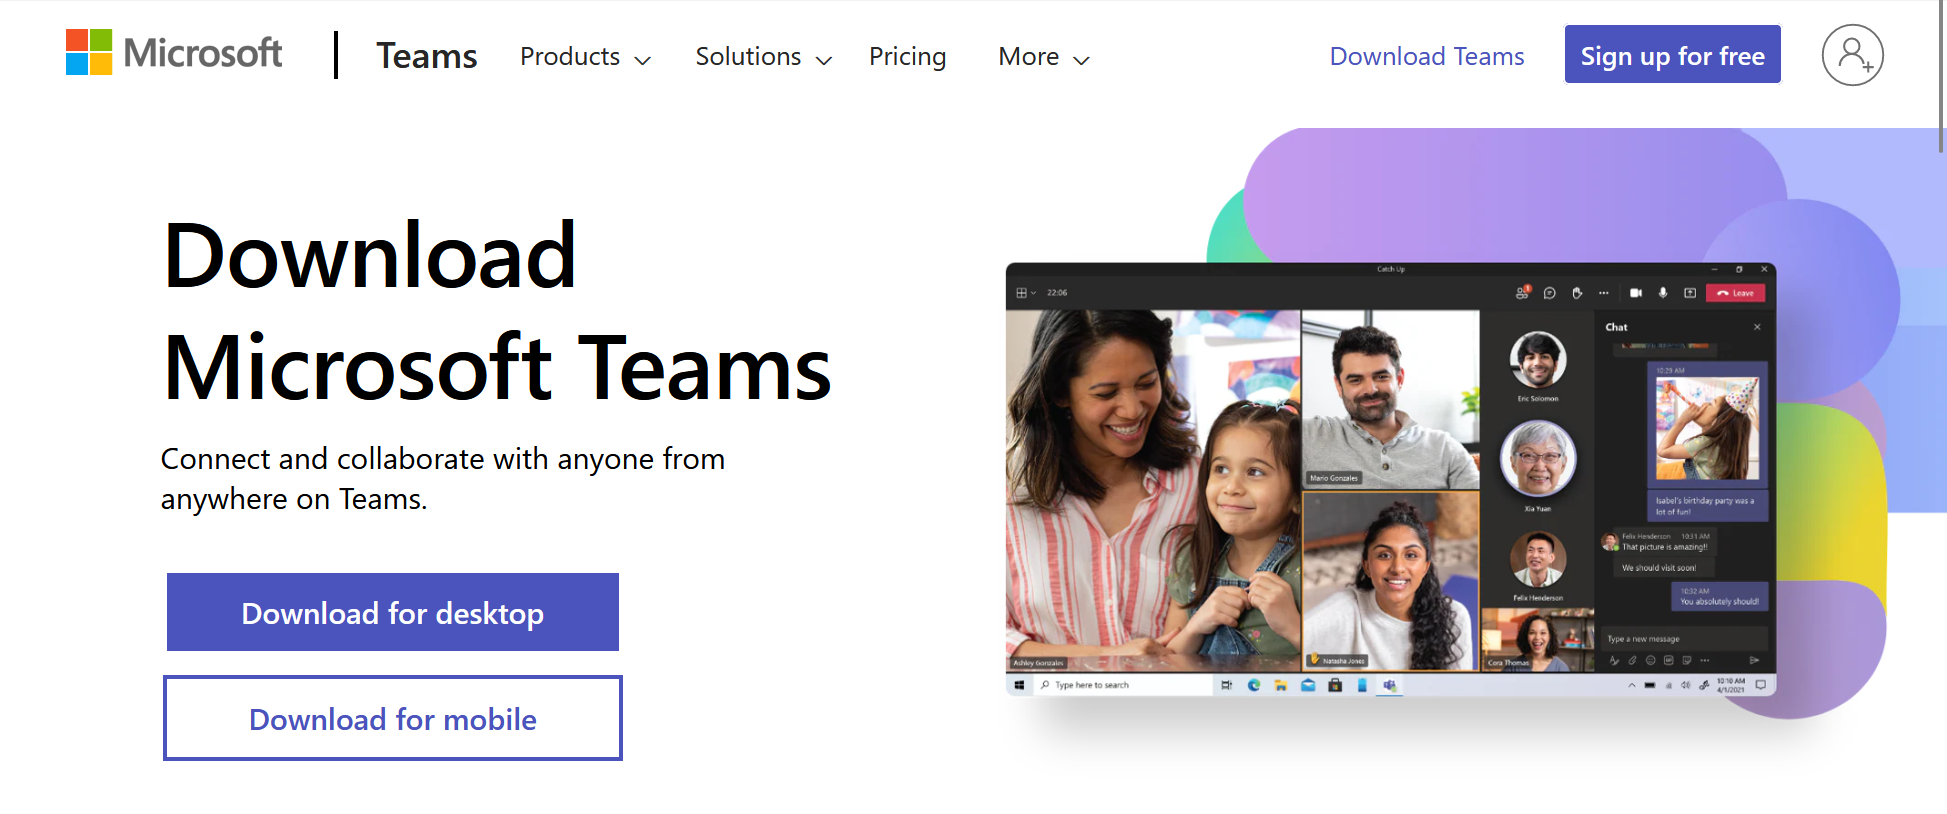Click the chat bubble icon in meeting toolbar
The height and width of the screenshot is (814, 1947).
[1549, 293]
